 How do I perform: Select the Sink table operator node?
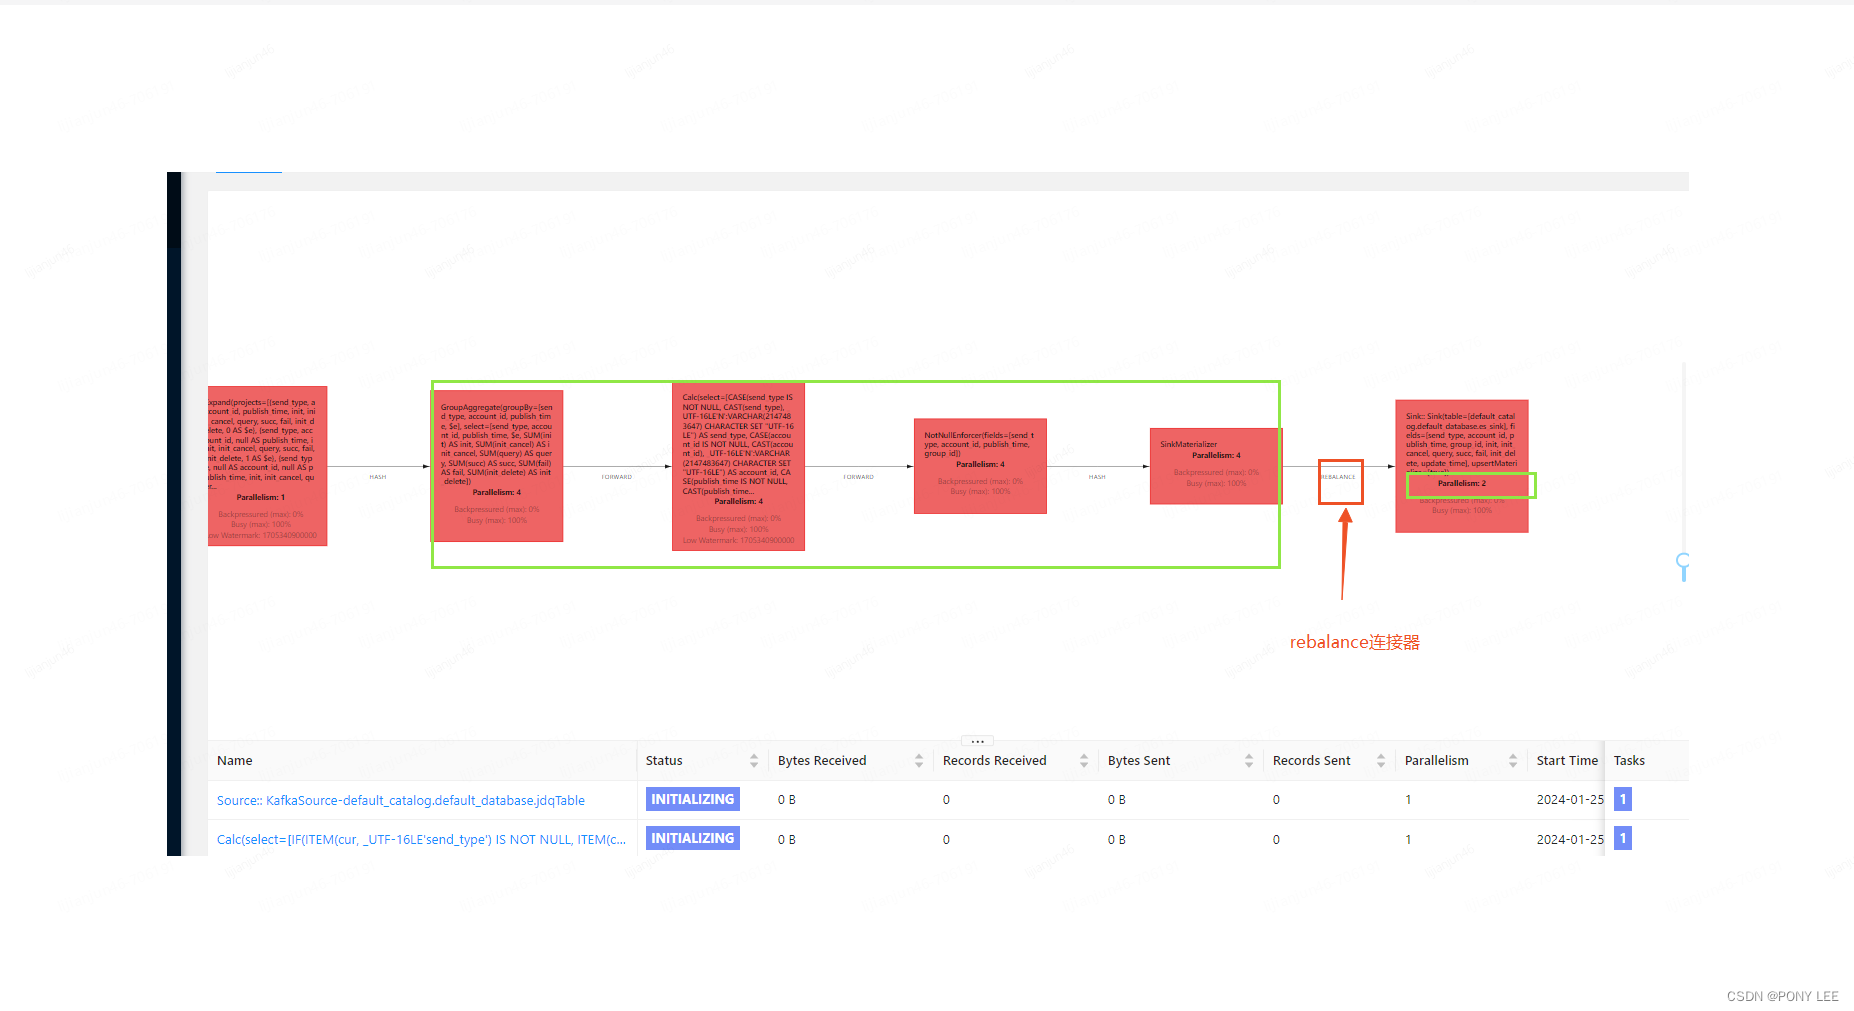pos(1462,466)
